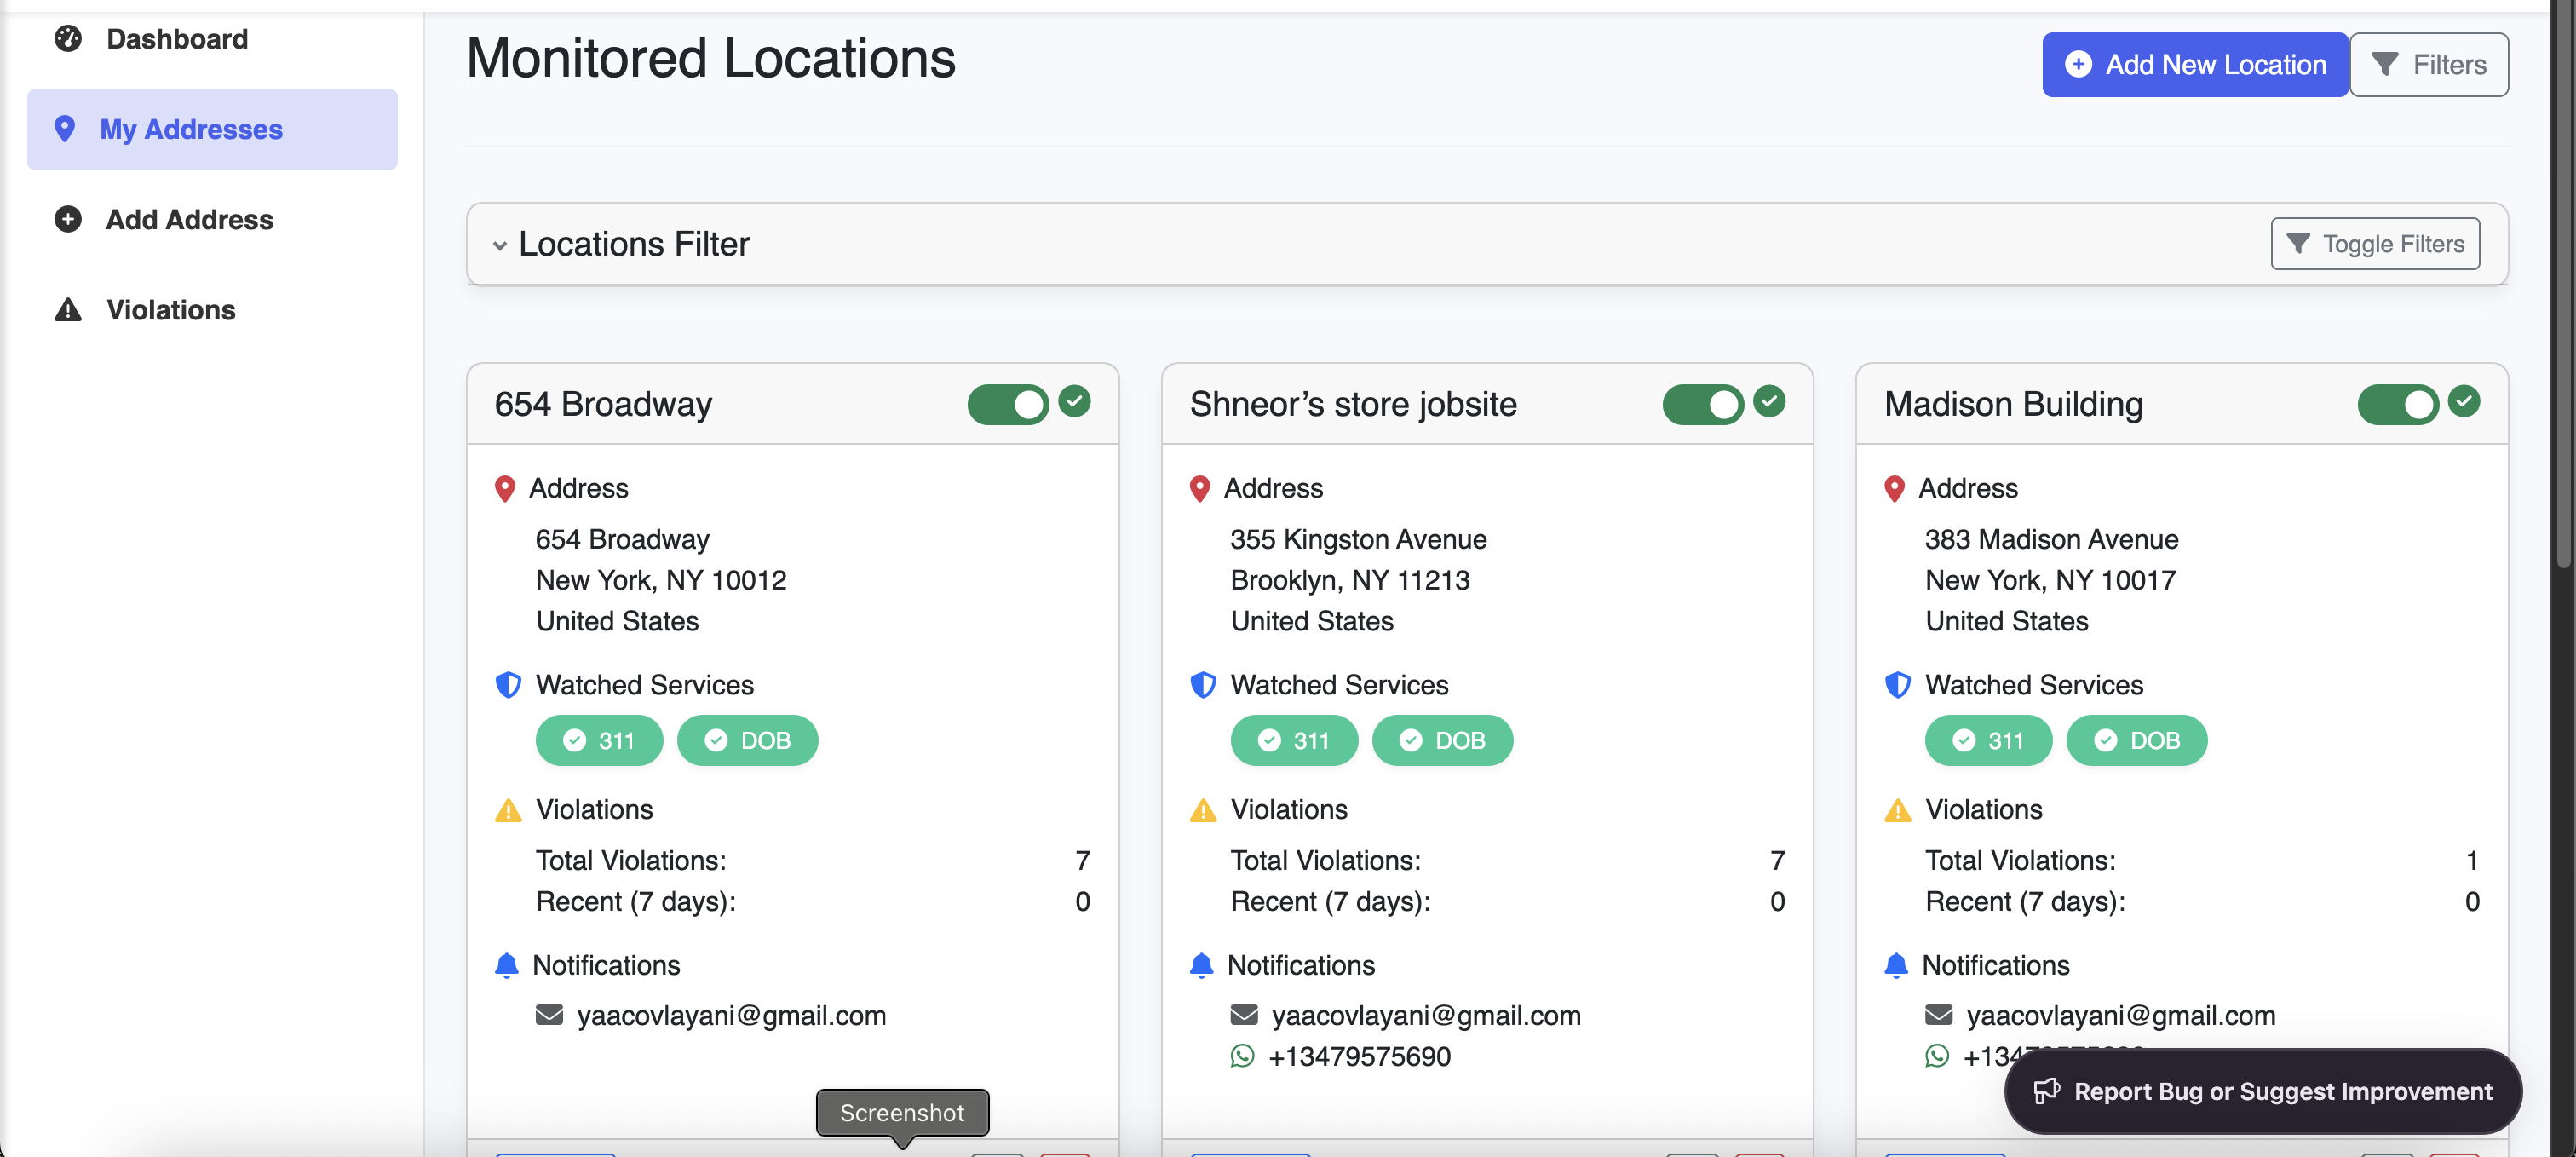
Task: Click WhatsApp icon next to +13479575690
Action: click(x=1242, y=1056)
